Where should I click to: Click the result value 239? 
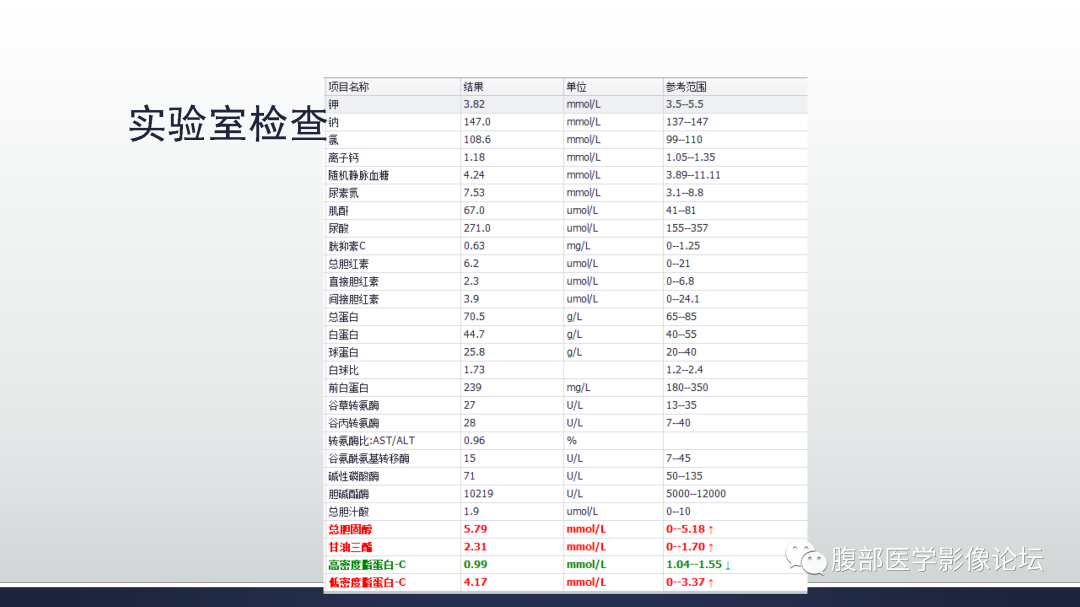[472, 388]
